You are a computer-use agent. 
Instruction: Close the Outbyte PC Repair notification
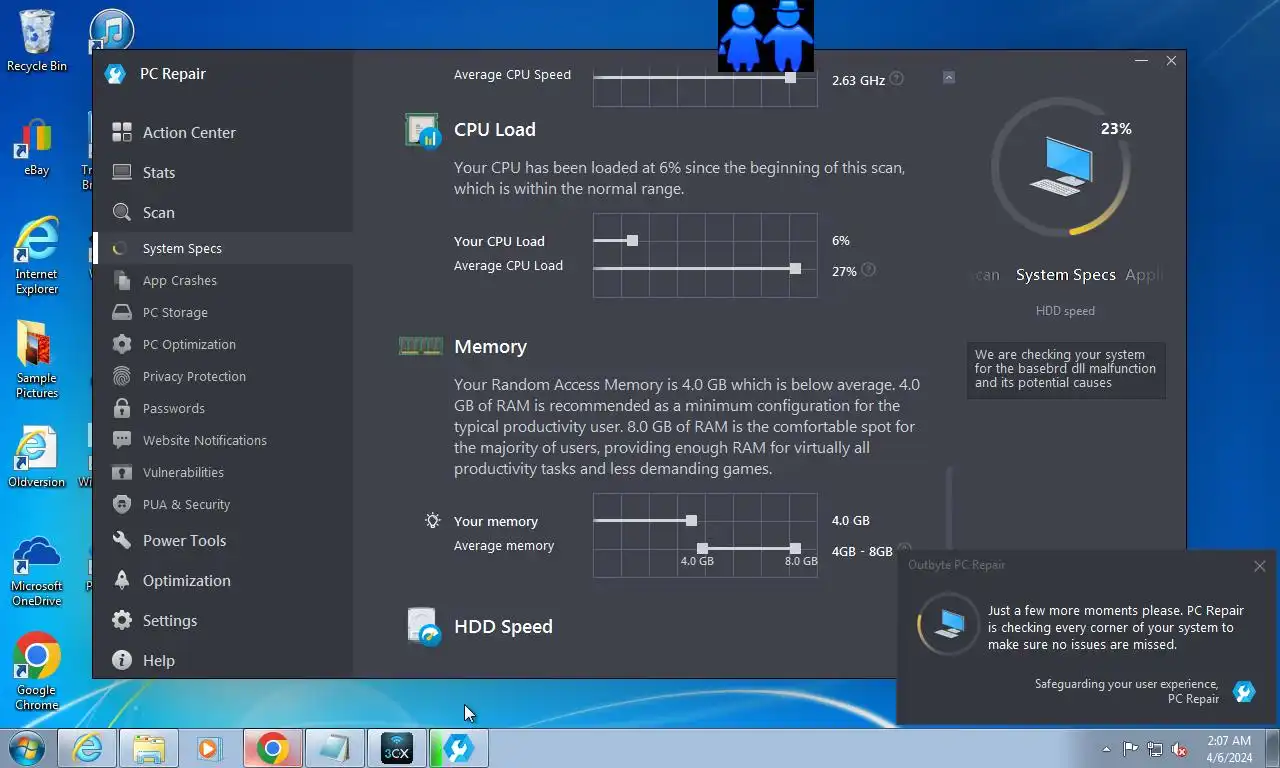(x=1259, y=566)
